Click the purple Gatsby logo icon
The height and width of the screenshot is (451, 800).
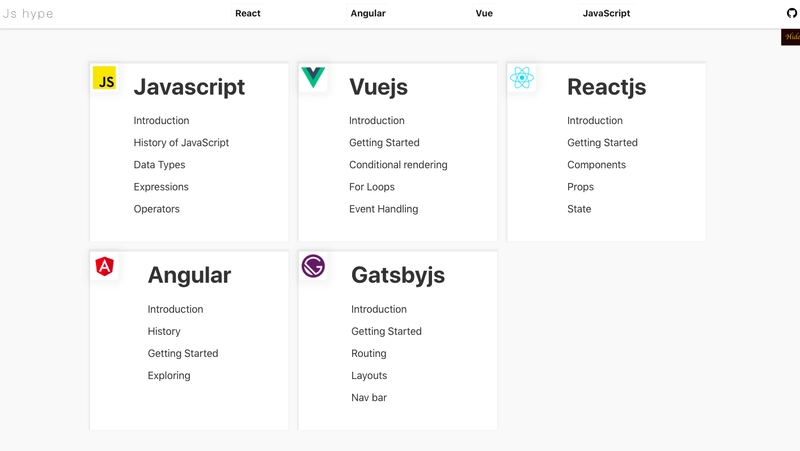(313, 266)
